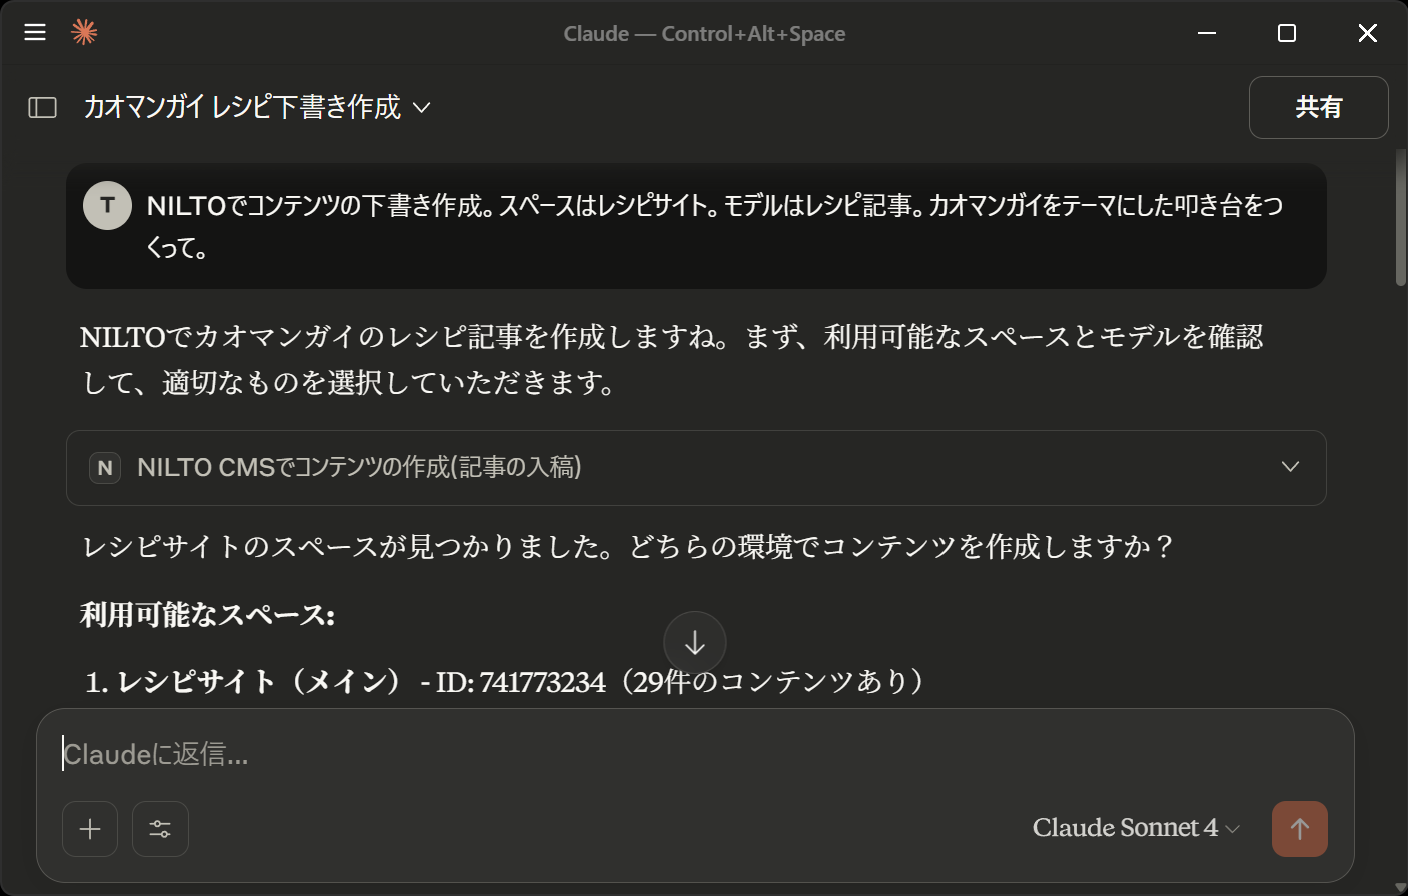Click the NILTO CMSでコンテンツの作成 tool block
Viewport: 1408px width, 896px height.
pyautogui.click(x=696, y=468)
